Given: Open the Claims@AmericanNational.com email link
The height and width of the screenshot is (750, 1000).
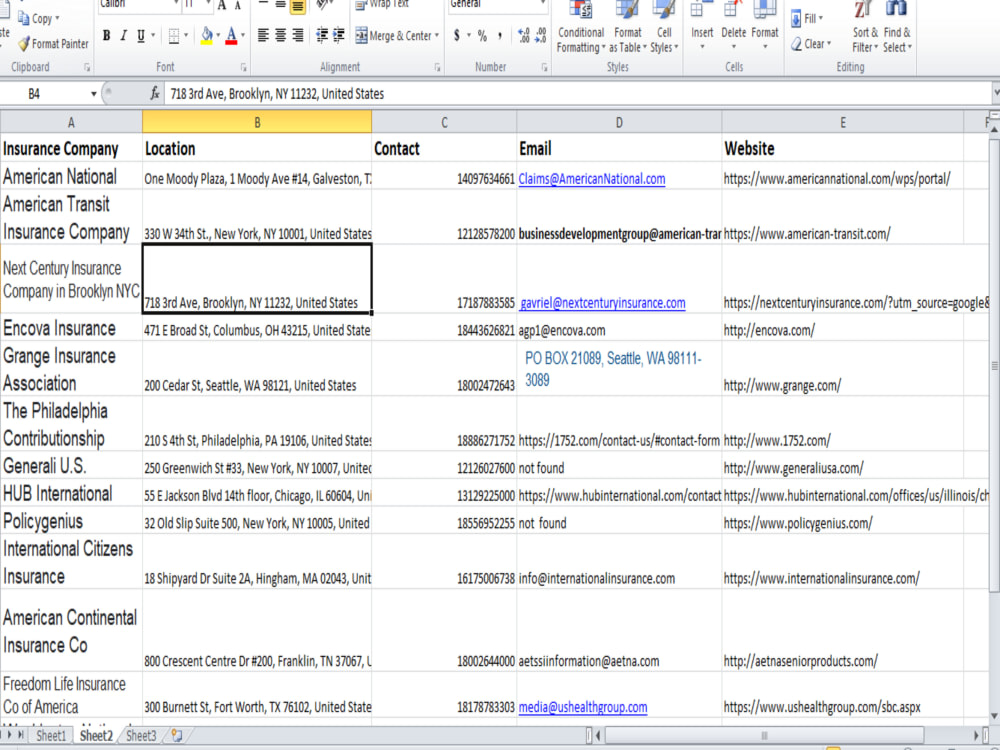Looking at the screenshot, I should pyautogui.click(x=592, y=179).
